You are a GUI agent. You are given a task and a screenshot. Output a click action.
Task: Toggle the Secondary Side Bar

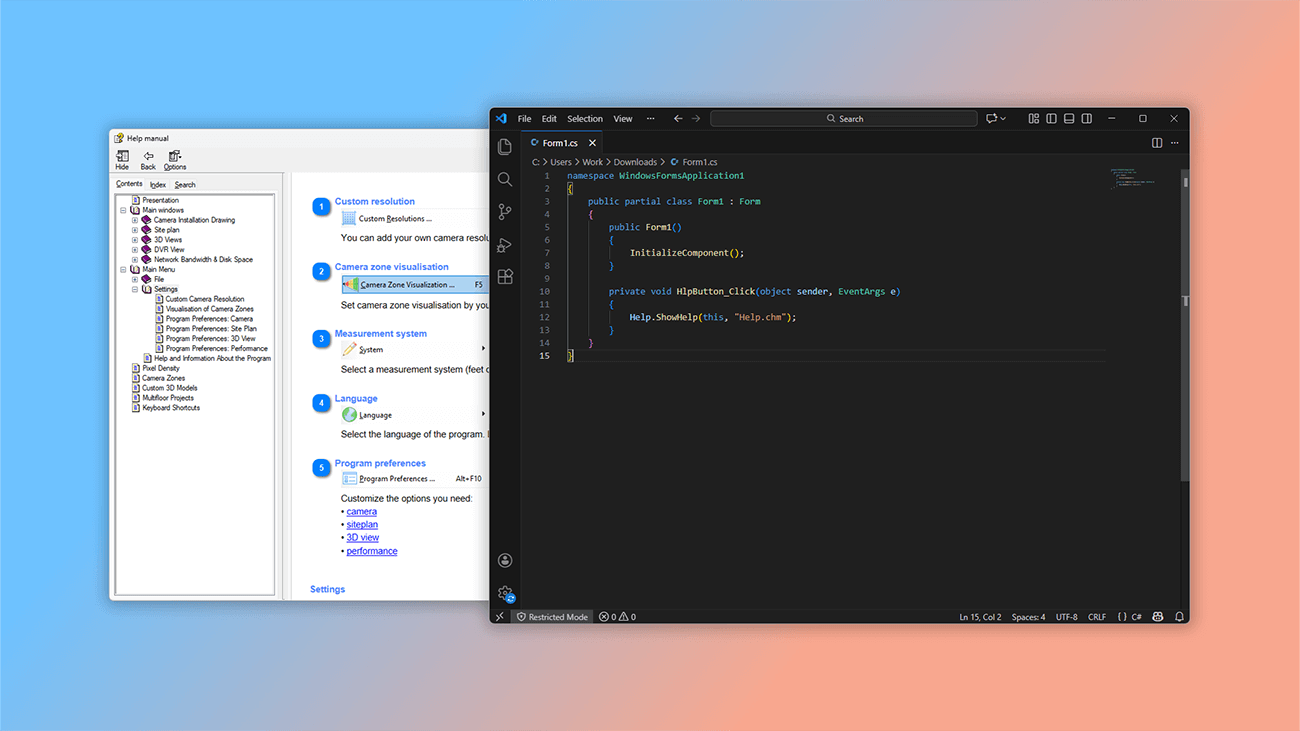[1087, 118]
